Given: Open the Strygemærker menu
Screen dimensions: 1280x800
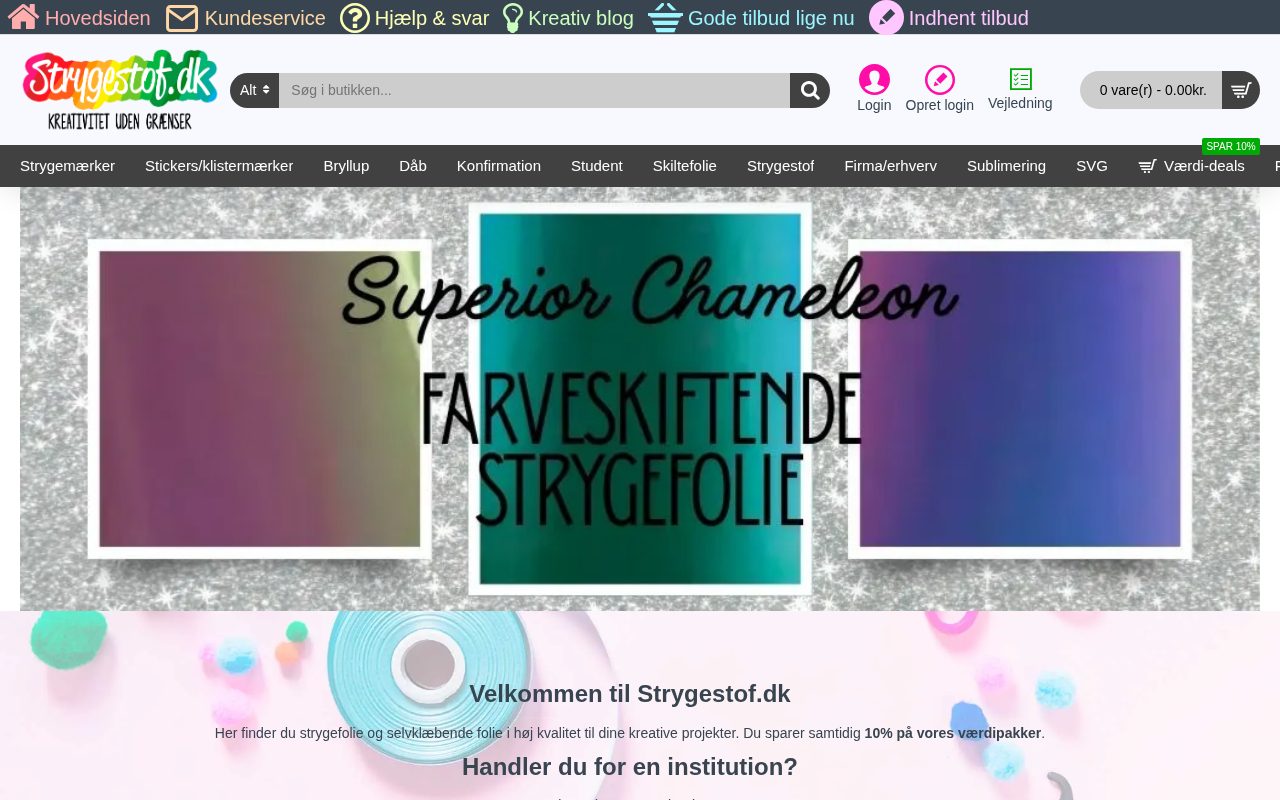Looking at the screenshot, I should coord(67,166).
